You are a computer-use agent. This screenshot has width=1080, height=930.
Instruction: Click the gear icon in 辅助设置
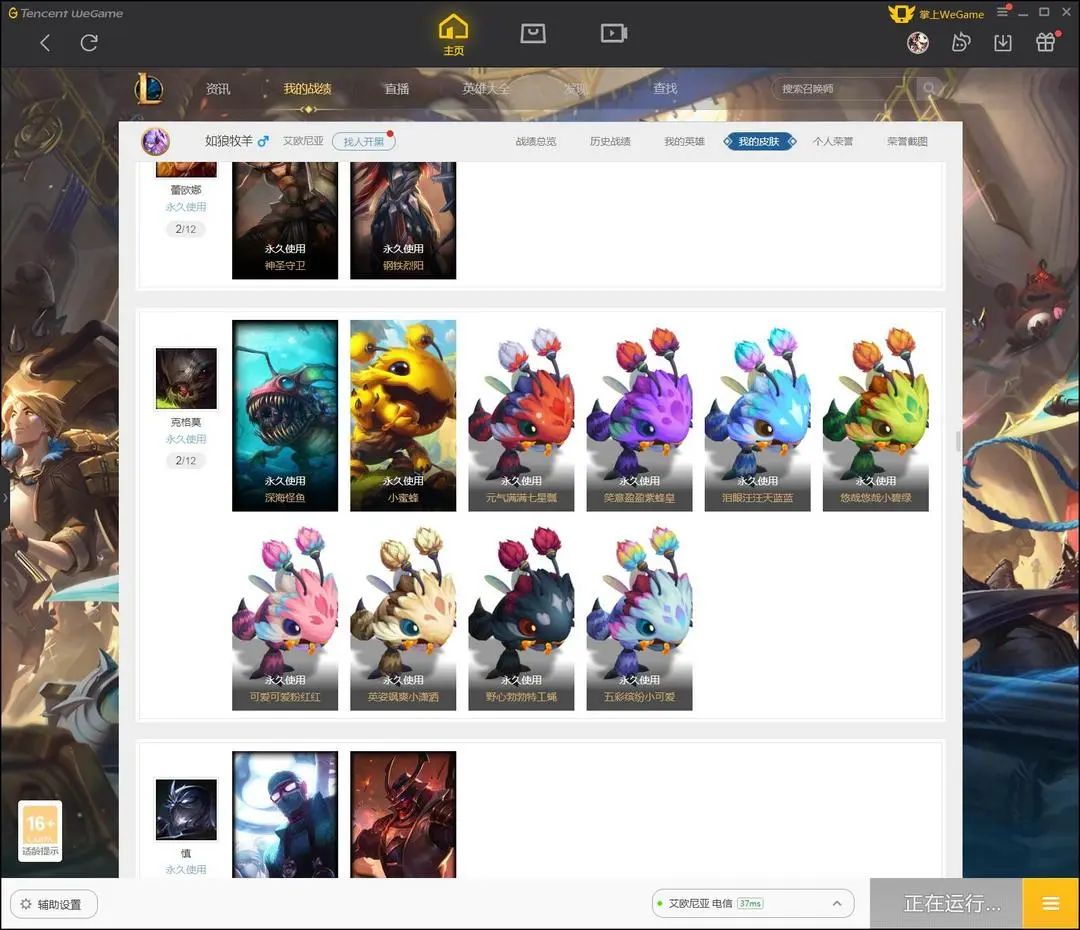(x=25, y=904)
